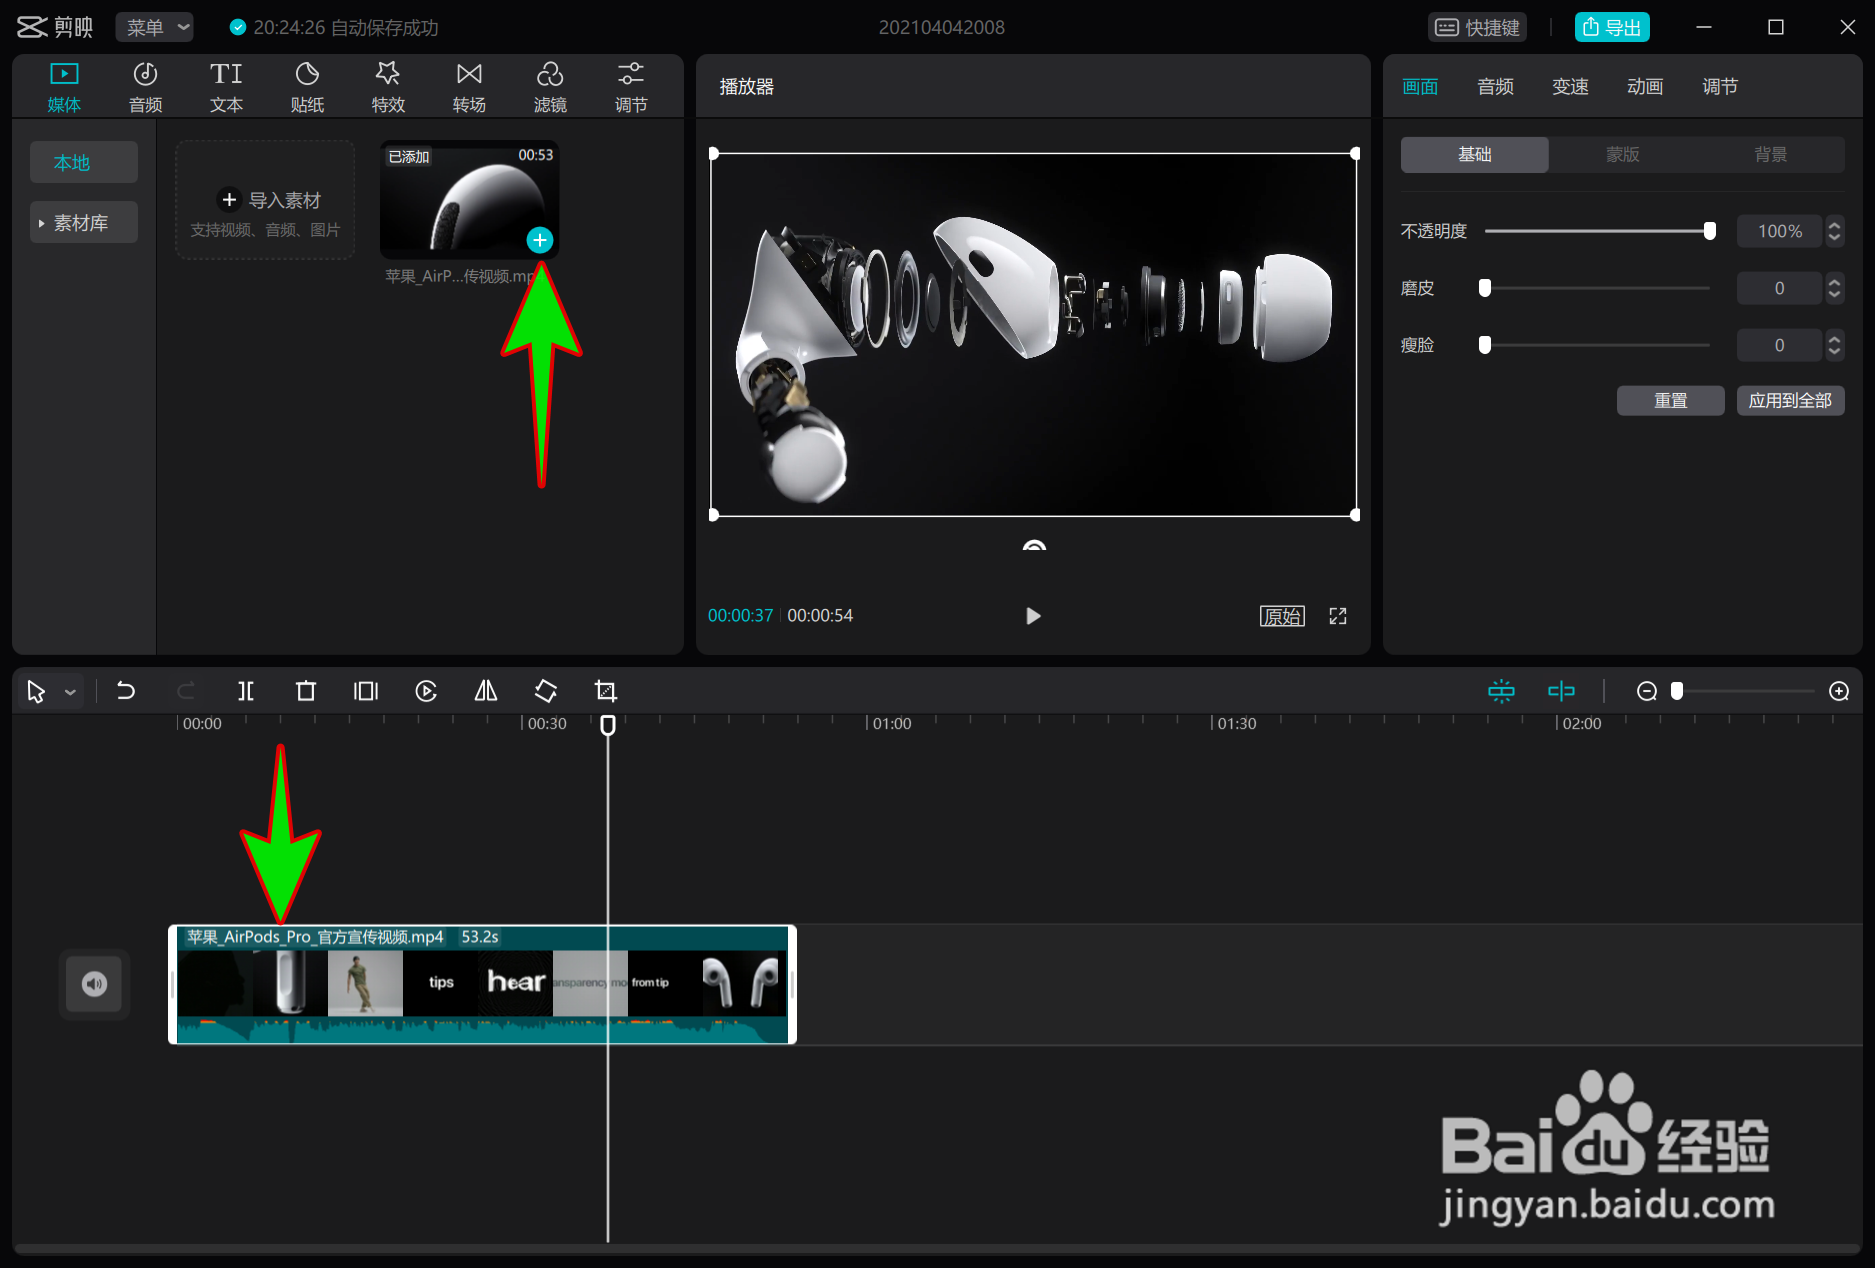The image size is (1875, 1268).
Task: Click the 磨皮 value field showing 0
Action: pos(1780,288)
